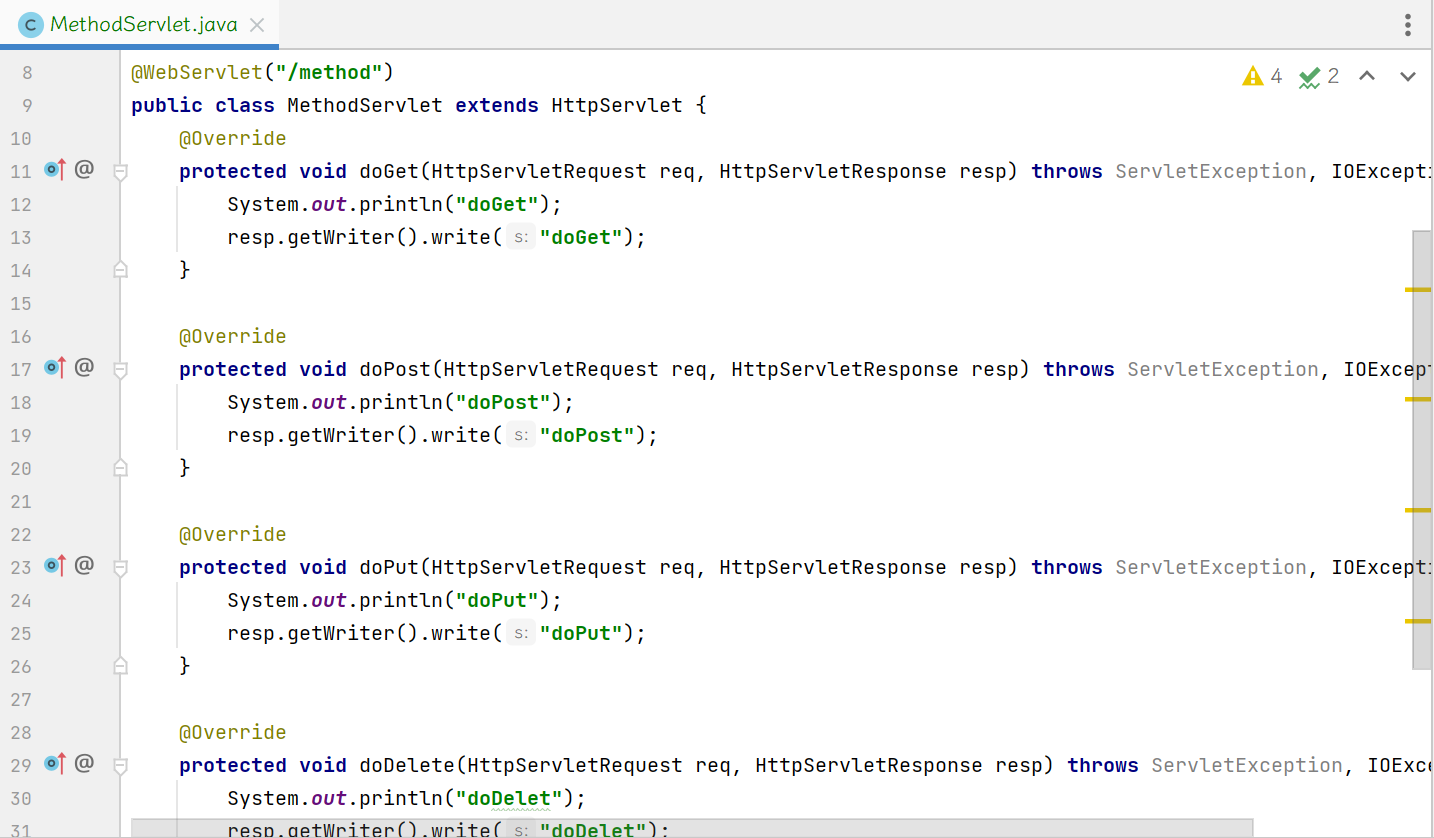Collapse the doDelete method at line 29
This screenshot has width=1434, height=838.
click(x=120, y=766)
